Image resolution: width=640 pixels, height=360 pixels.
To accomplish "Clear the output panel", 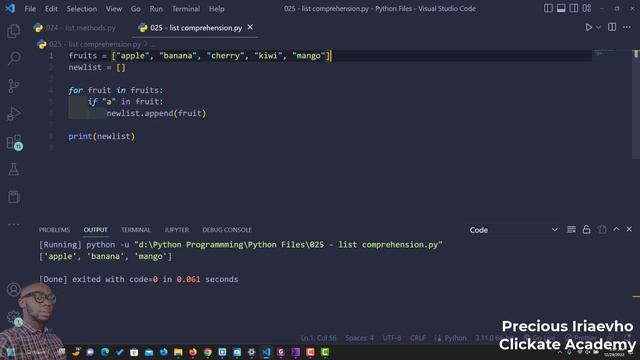I will [x=571, y=230].
